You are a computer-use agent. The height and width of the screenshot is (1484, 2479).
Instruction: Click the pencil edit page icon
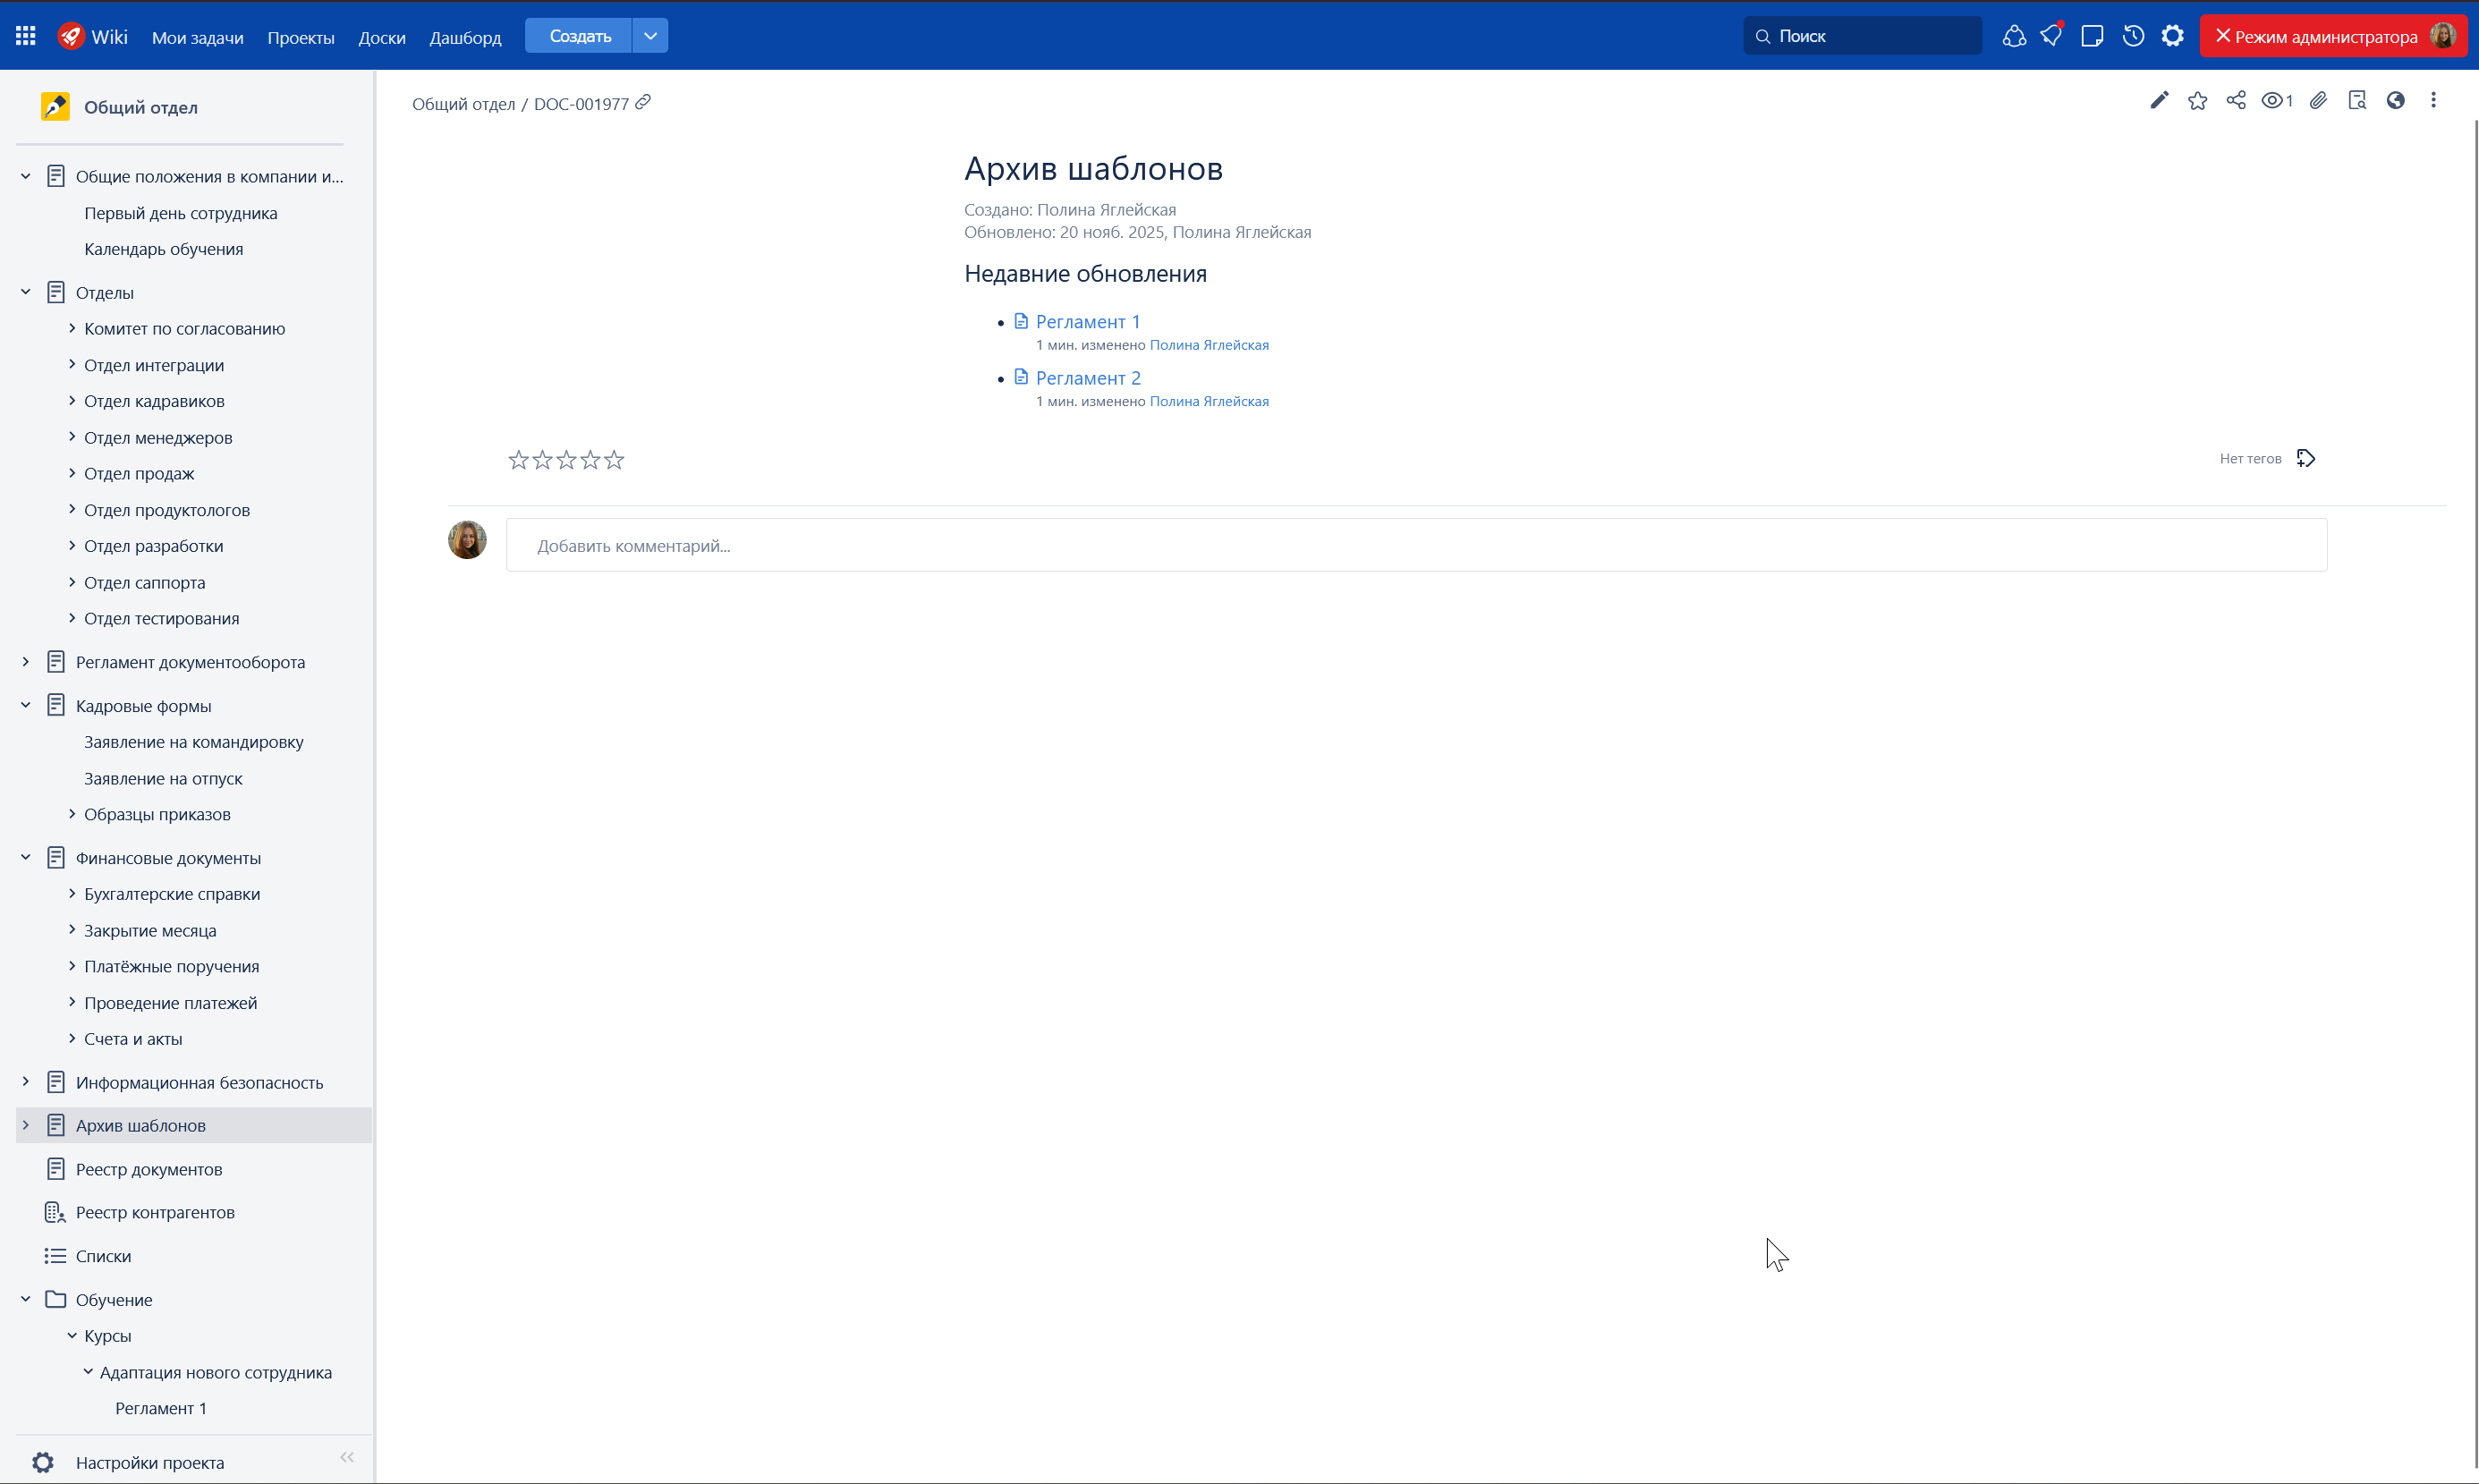[x=2159, y=100]
